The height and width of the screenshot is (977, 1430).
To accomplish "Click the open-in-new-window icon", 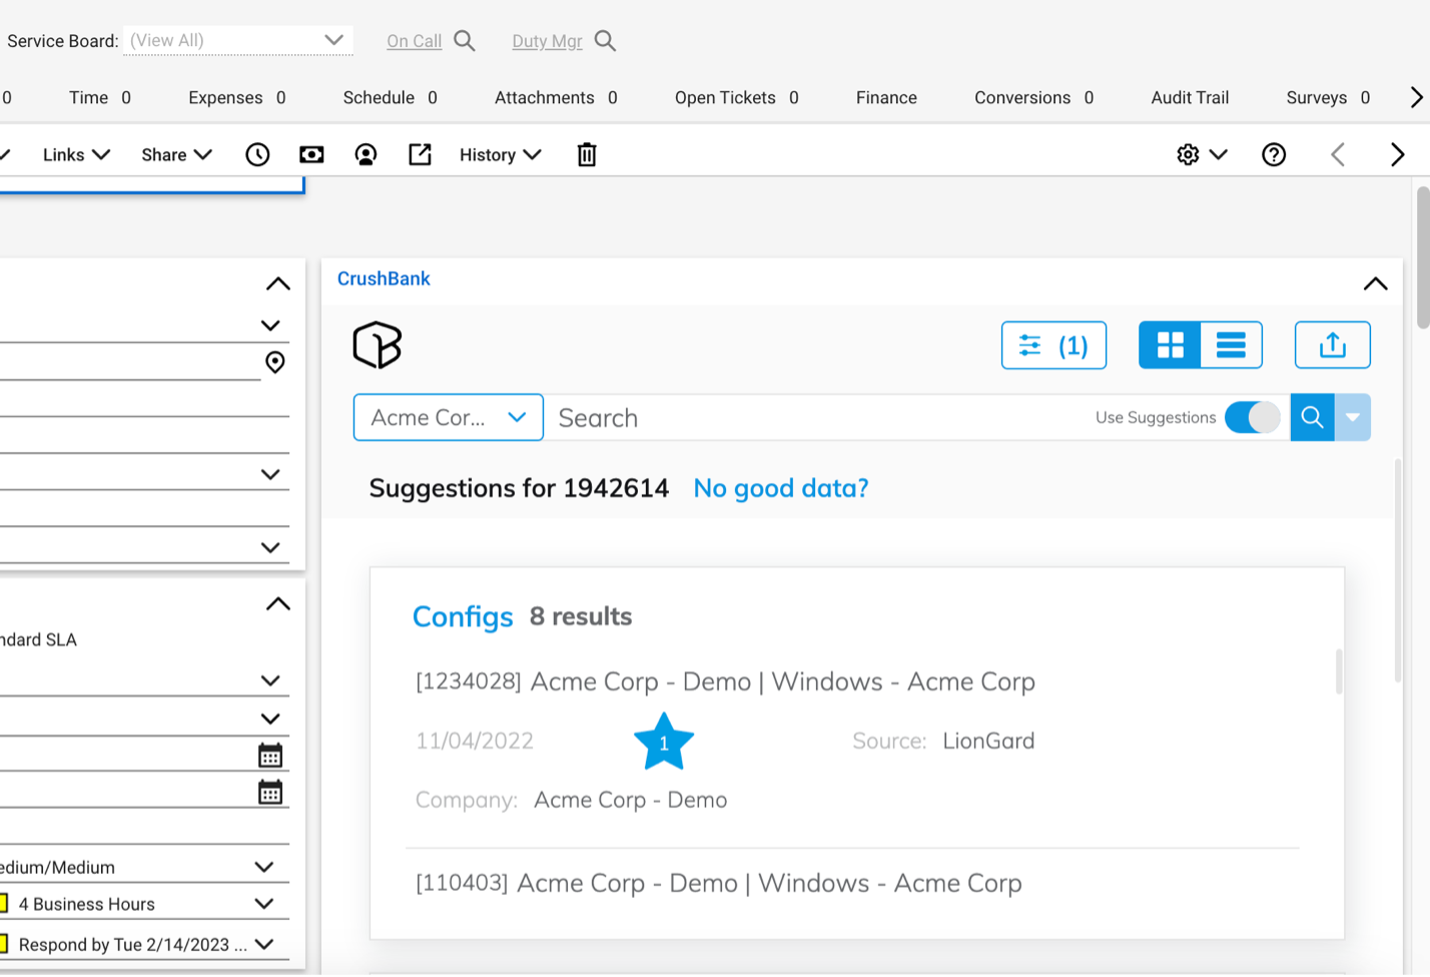I will pyautogui.click(x=420, y=154).
